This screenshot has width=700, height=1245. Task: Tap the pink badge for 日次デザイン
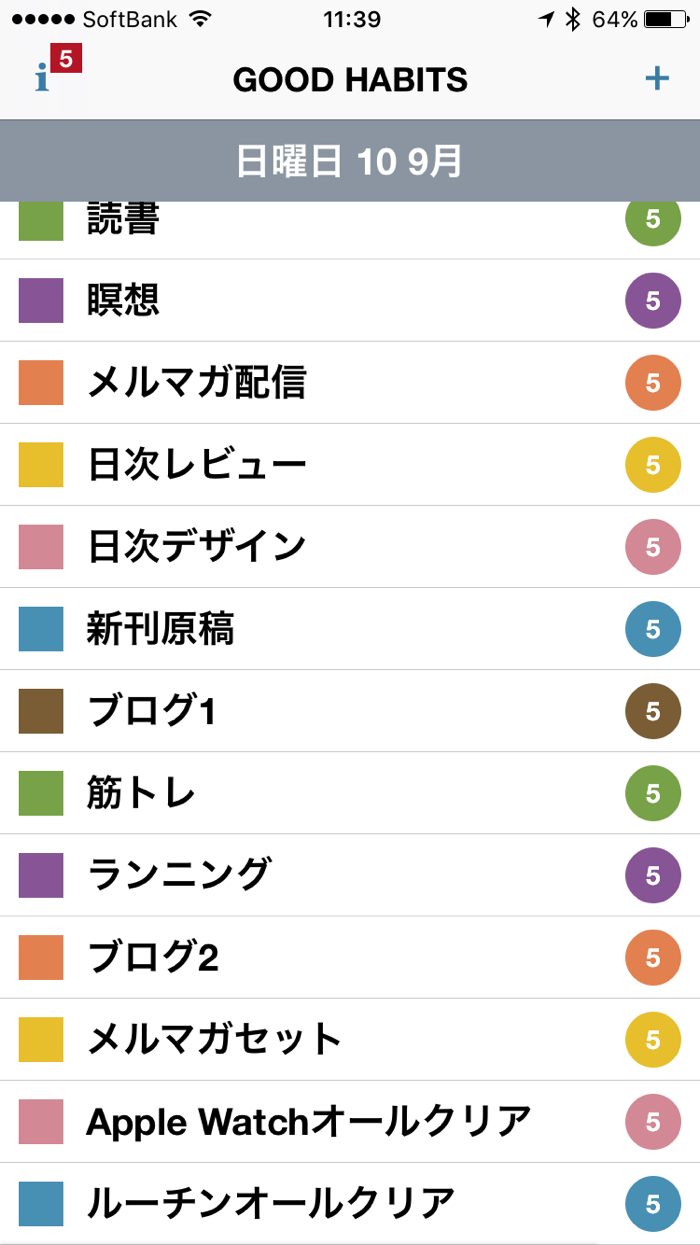tap(652, 547)
